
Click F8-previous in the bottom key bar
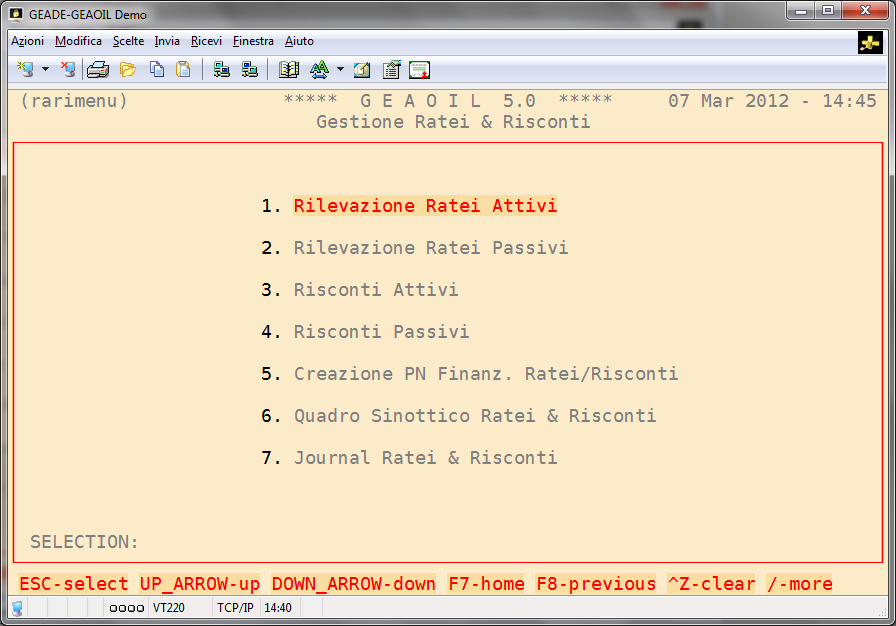(x=596, y=584)
